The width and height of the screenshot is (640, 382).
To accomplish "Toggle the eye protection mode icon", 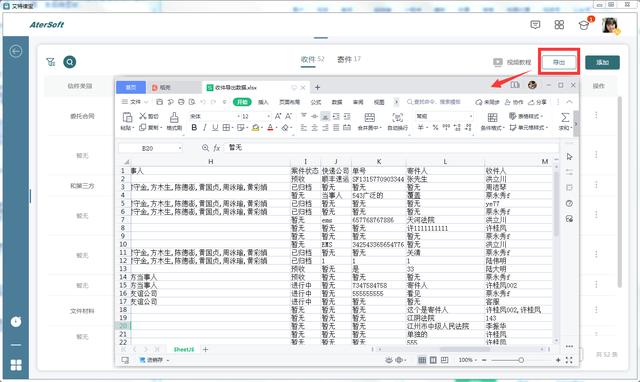I will 389,360.
